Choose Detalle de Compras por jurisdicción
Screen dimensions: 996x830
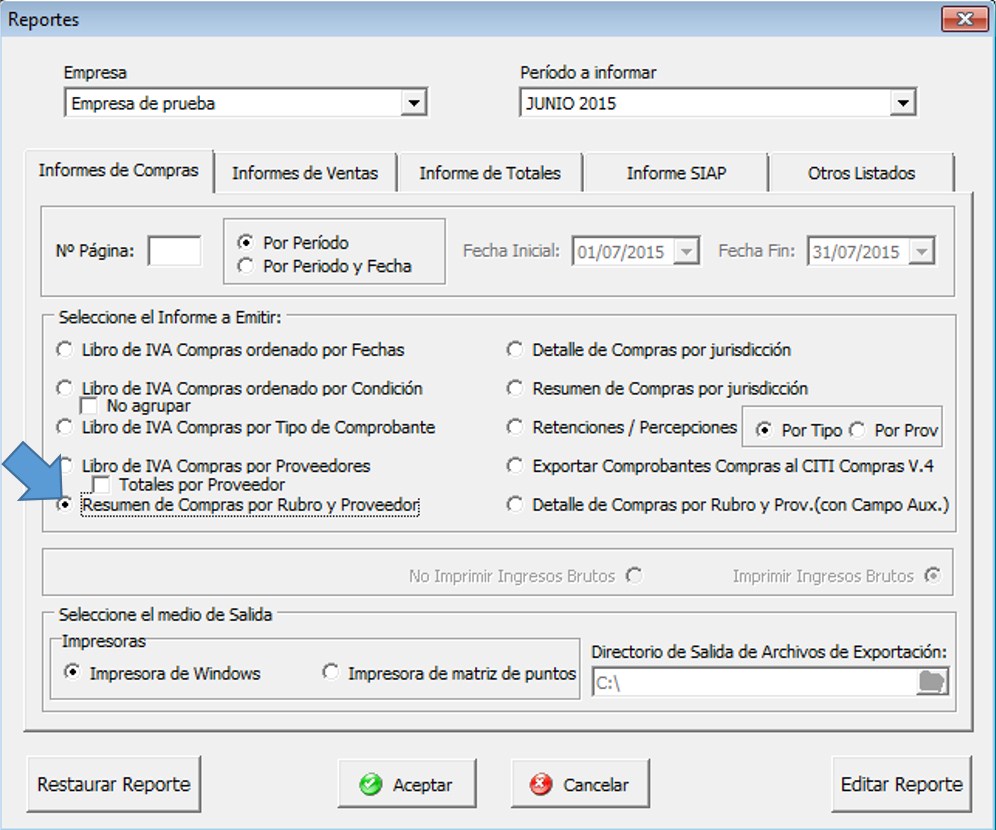point(515,350)
